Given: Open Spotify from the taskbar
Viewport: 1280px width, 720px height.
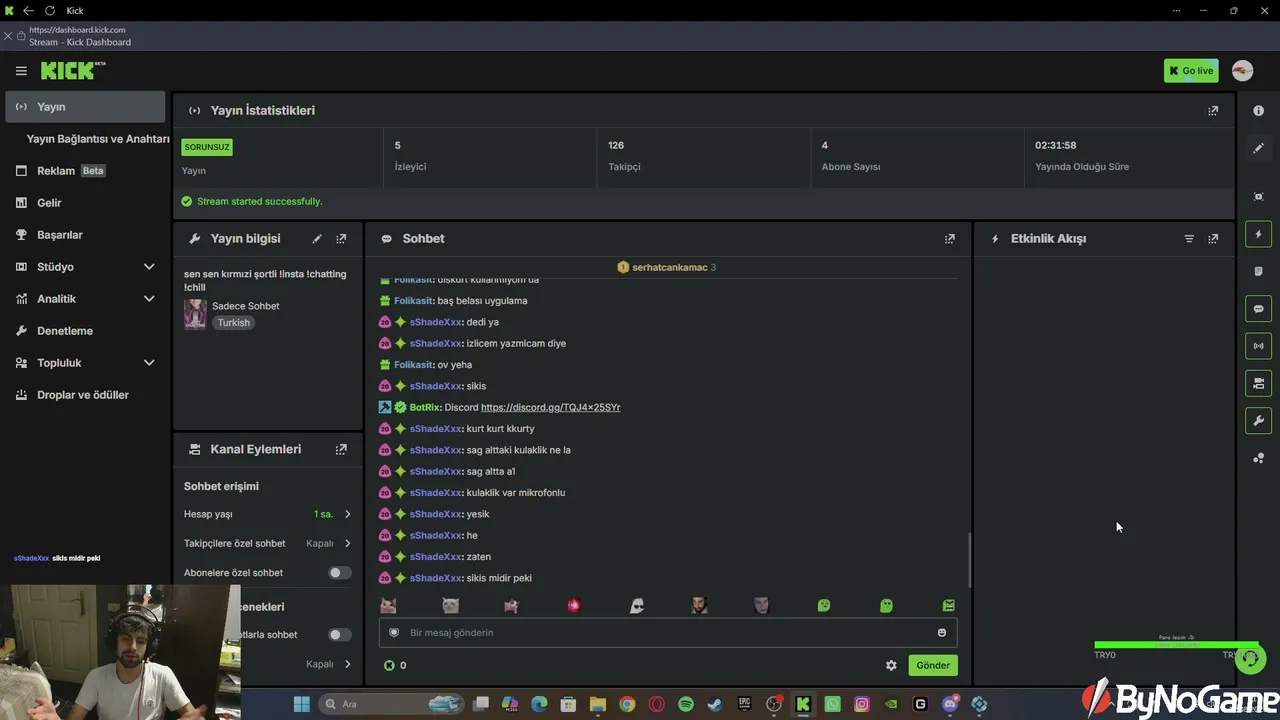Looking at the screenshot, I should (686, 704).
